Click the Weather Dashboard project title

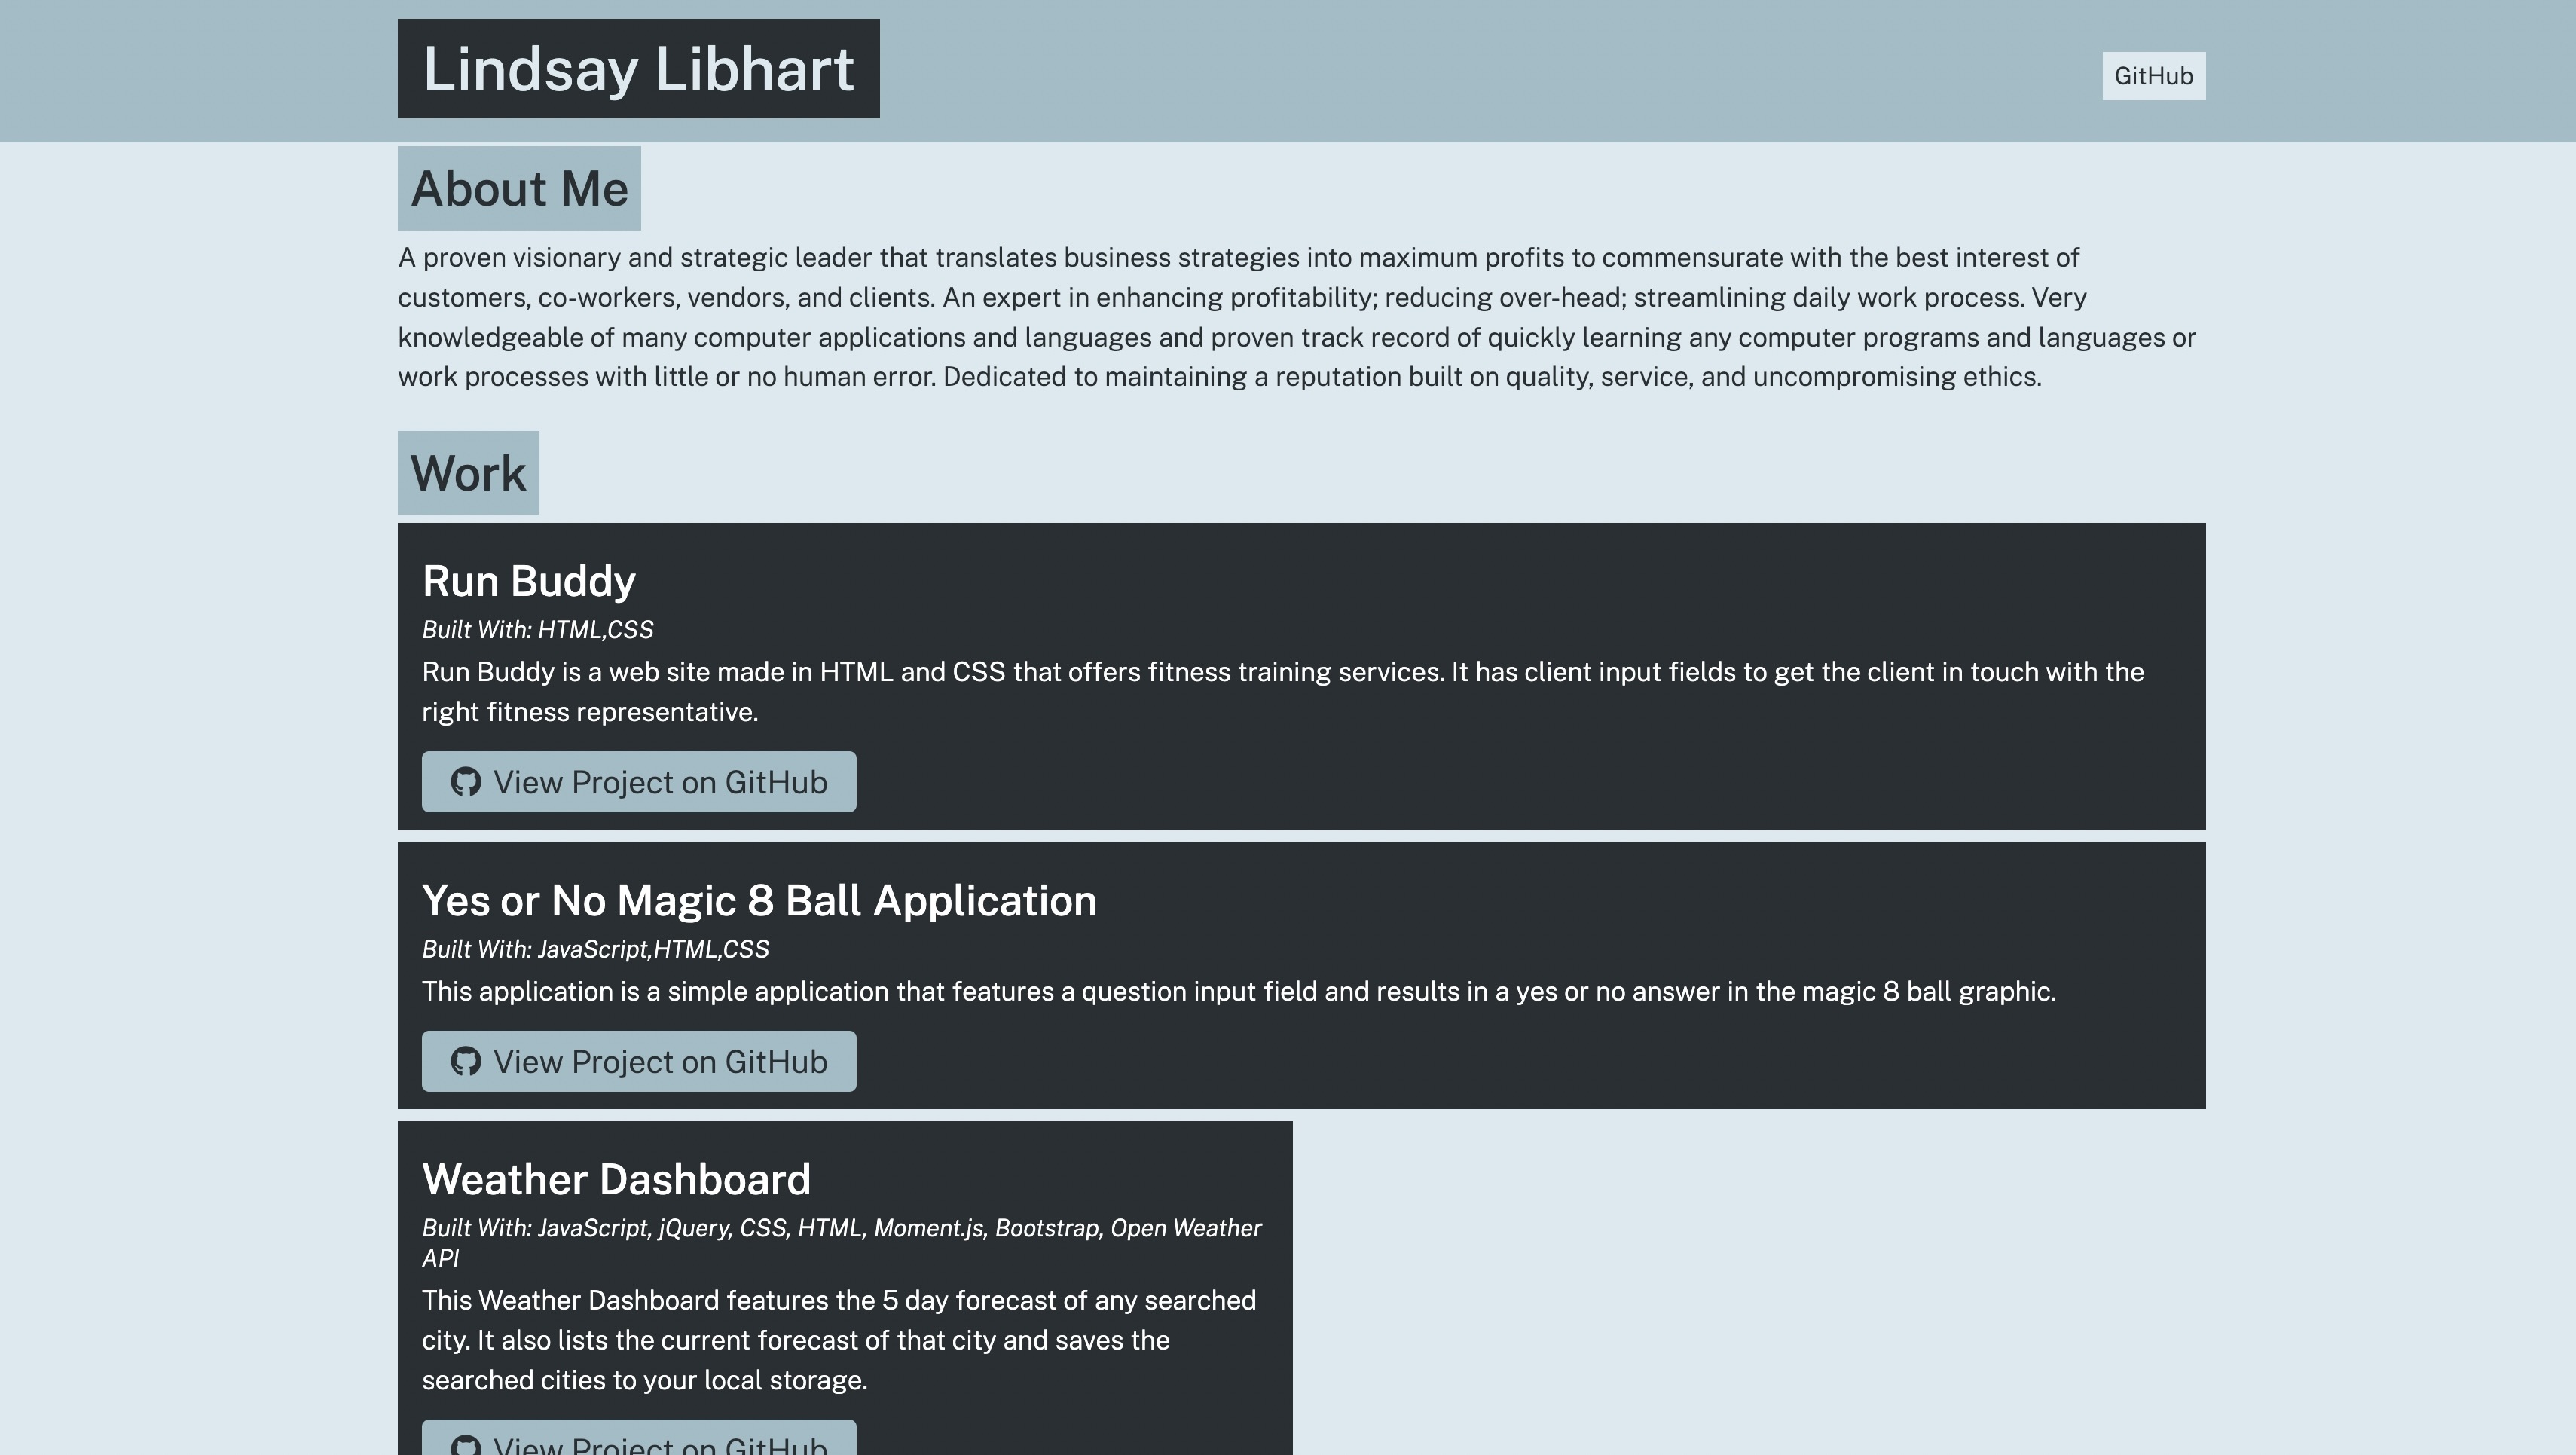click(x=616, y=1180)
